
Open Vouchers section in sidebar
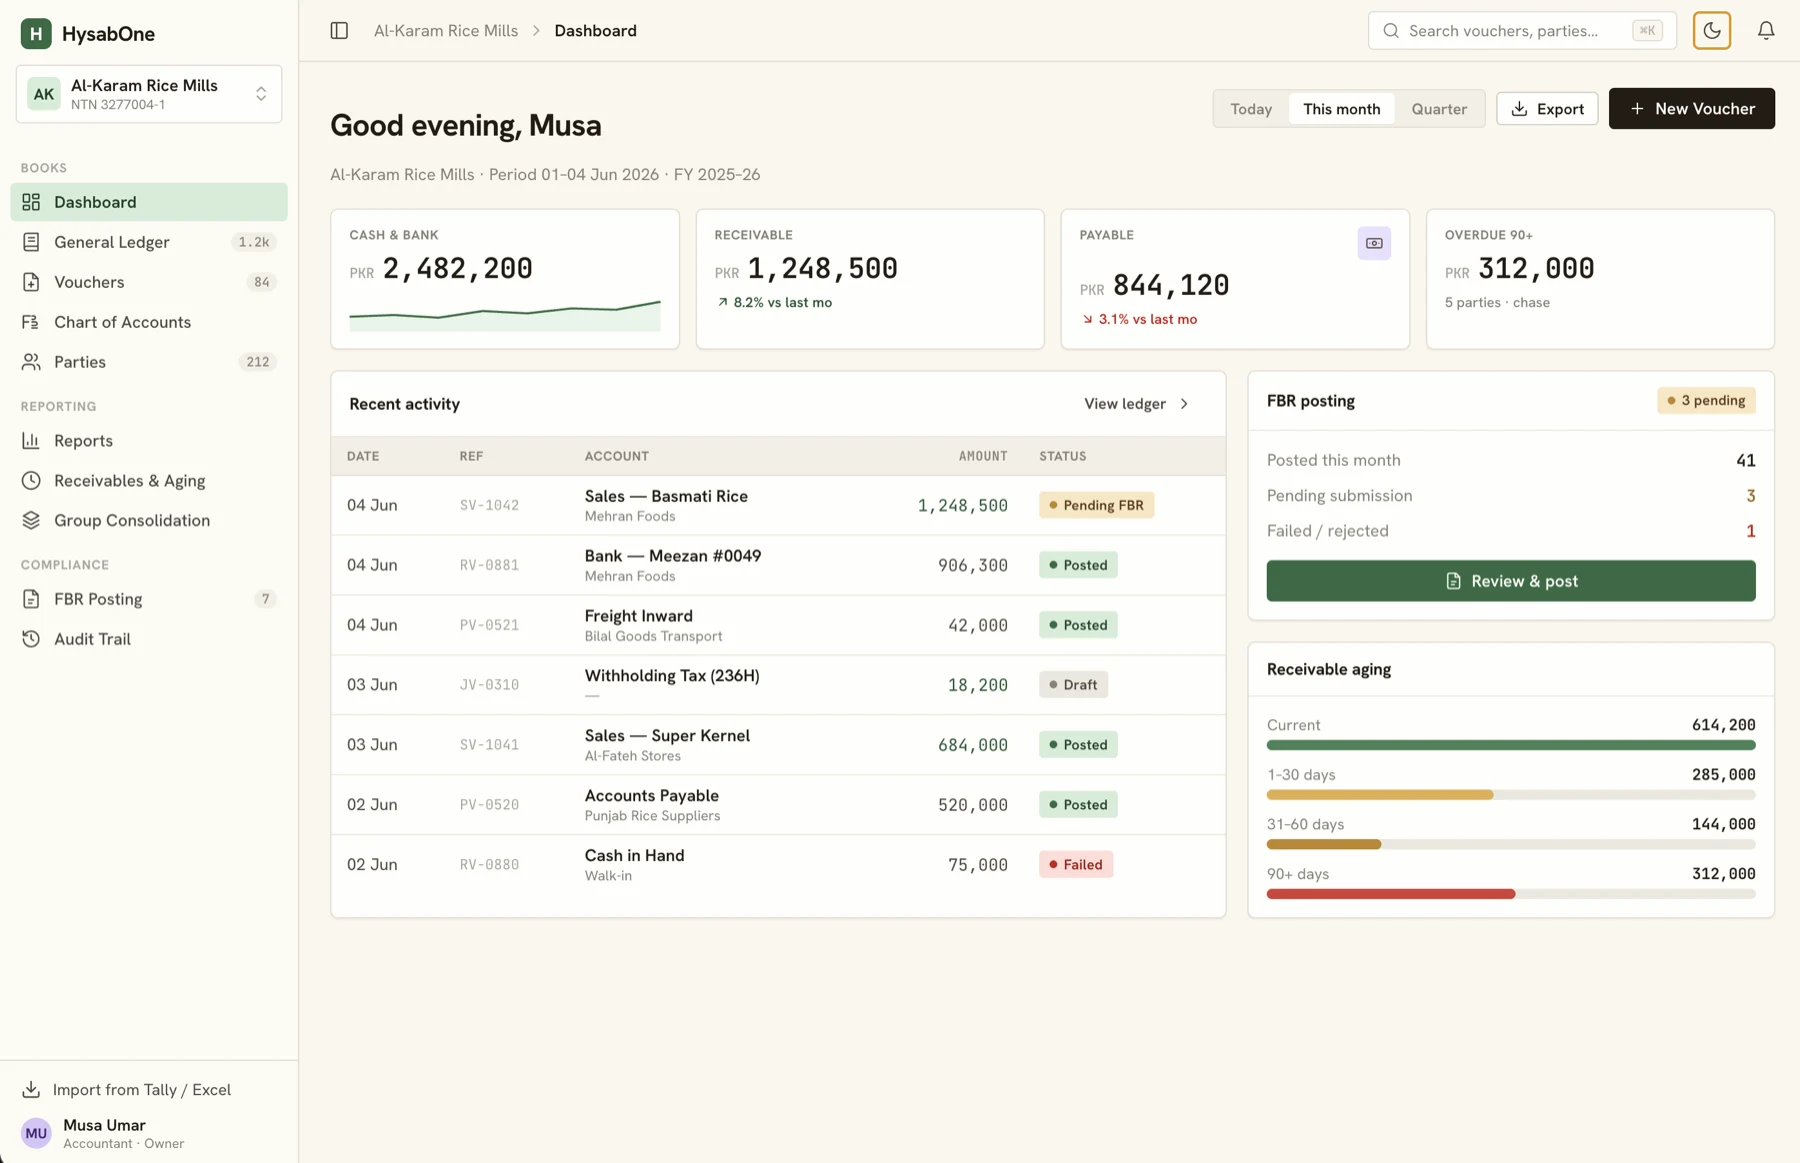click(x=149, y=282)
